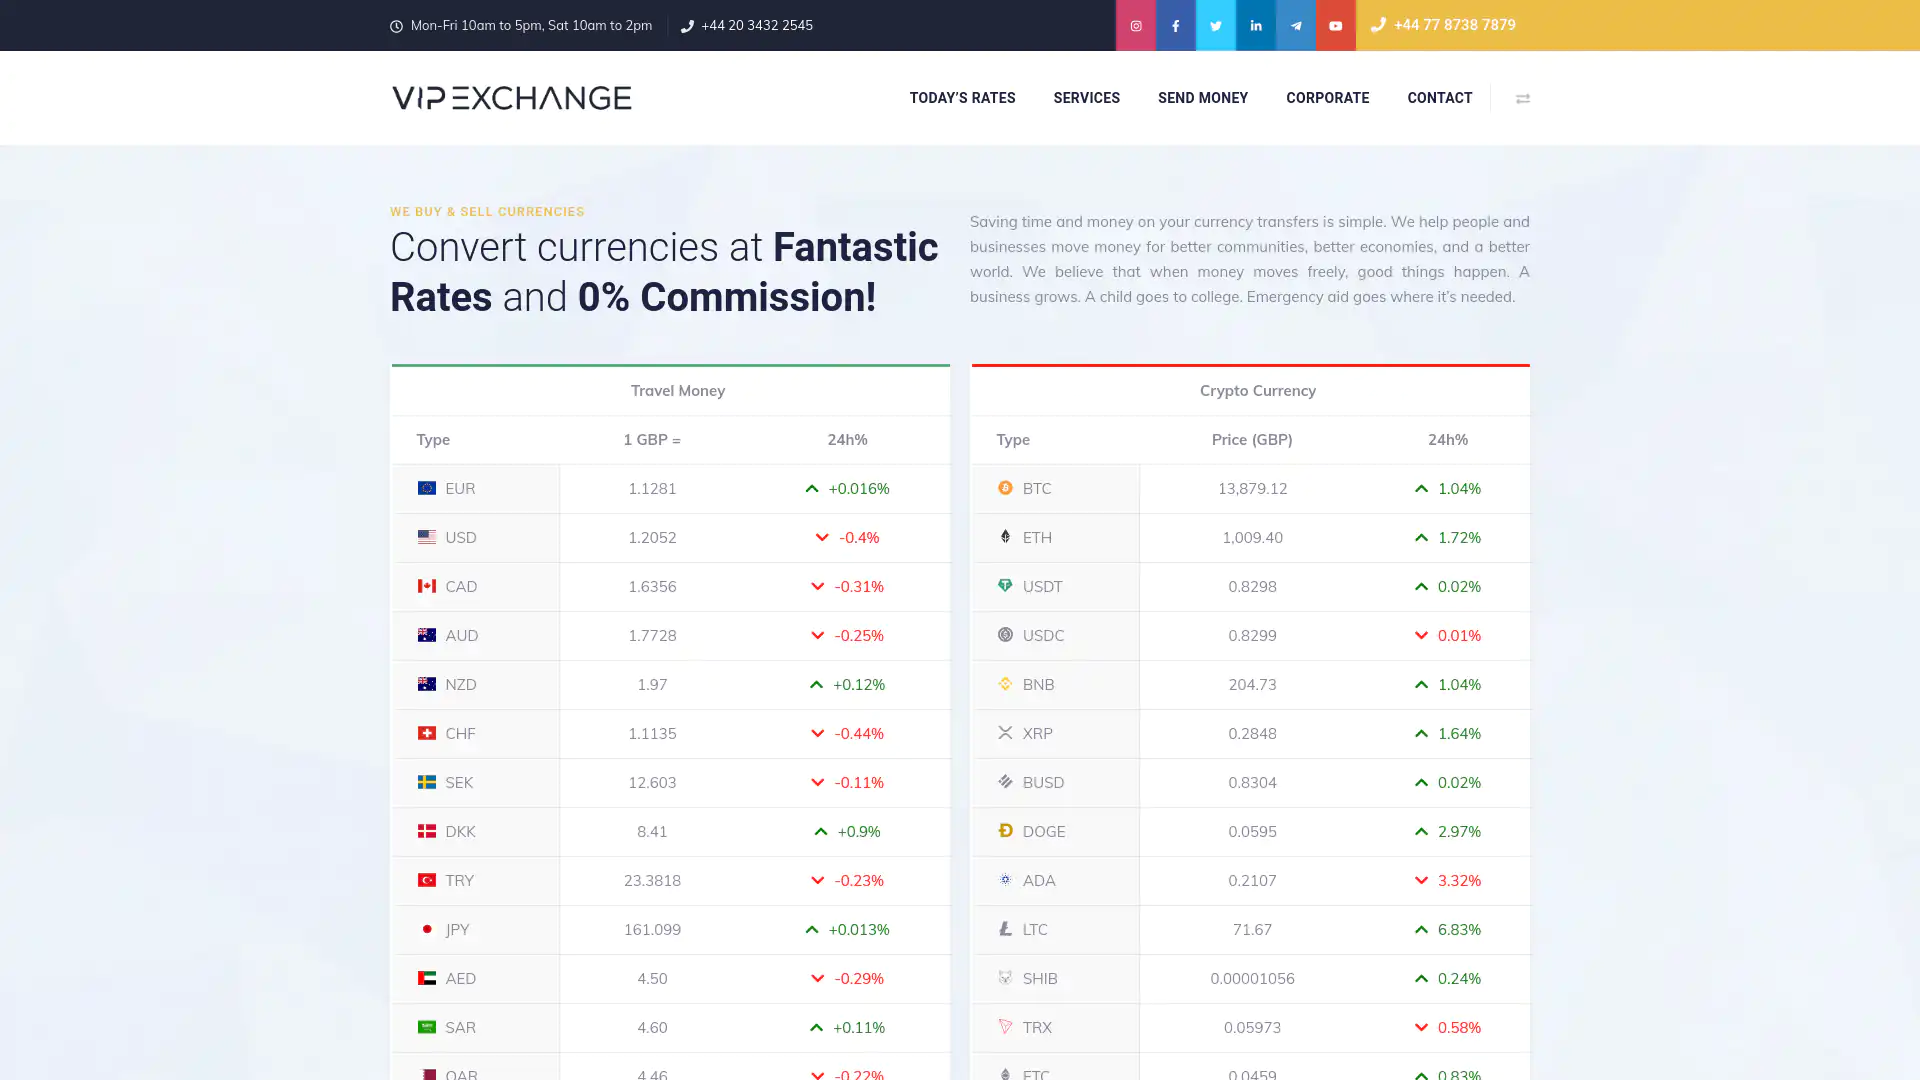Click the EUR flag icon

click(427, 488)
